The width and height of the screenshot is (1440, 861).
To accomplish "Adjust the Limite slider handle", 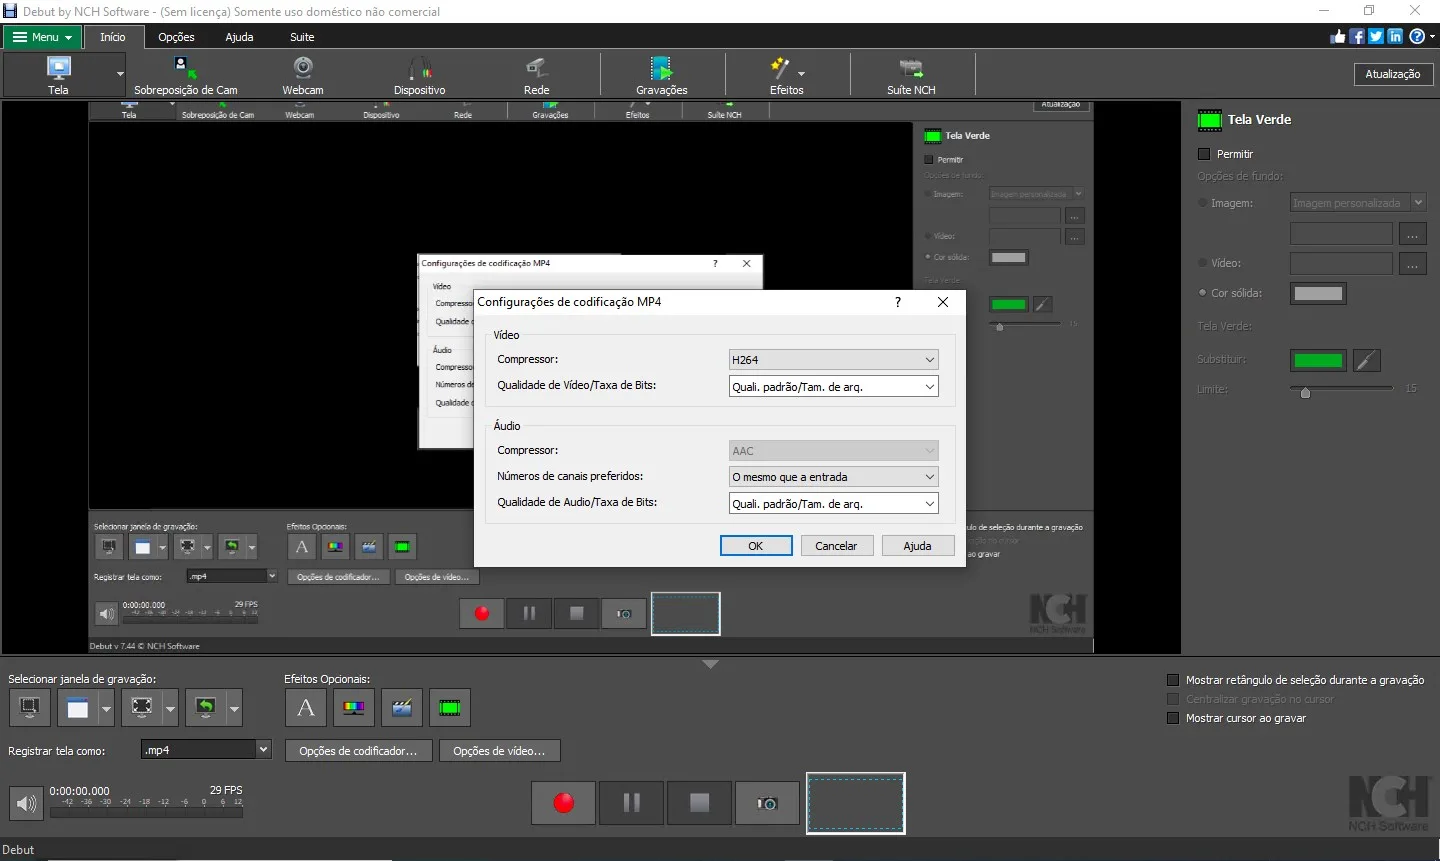I will pyautogui.click(x=1305, y=391).
